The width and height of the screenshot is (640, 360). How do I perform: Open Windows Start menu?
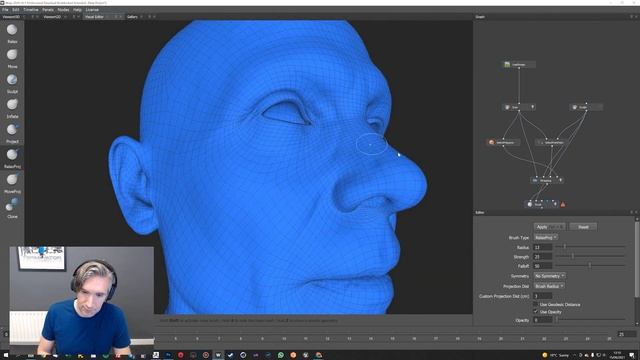click(6, 356)
